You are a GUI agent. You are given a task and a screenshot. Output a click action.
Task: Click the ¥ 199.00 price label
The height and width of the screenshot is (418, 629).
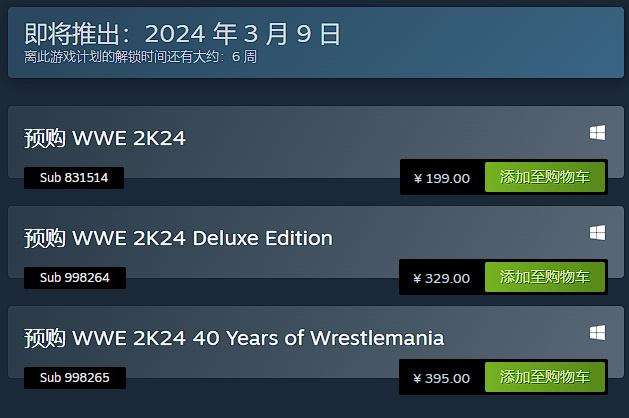(x=442, y=178)
